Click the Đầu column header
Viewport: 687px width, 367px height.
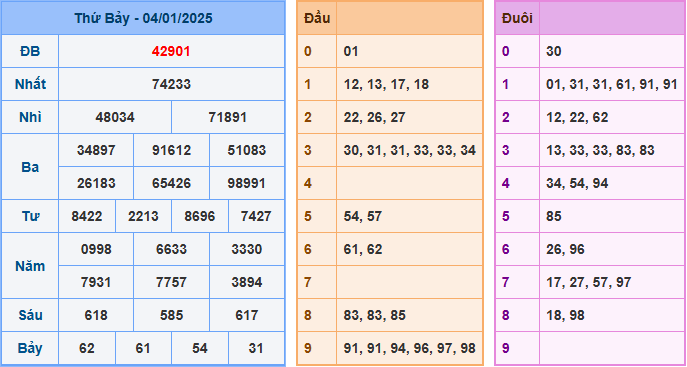317,18
